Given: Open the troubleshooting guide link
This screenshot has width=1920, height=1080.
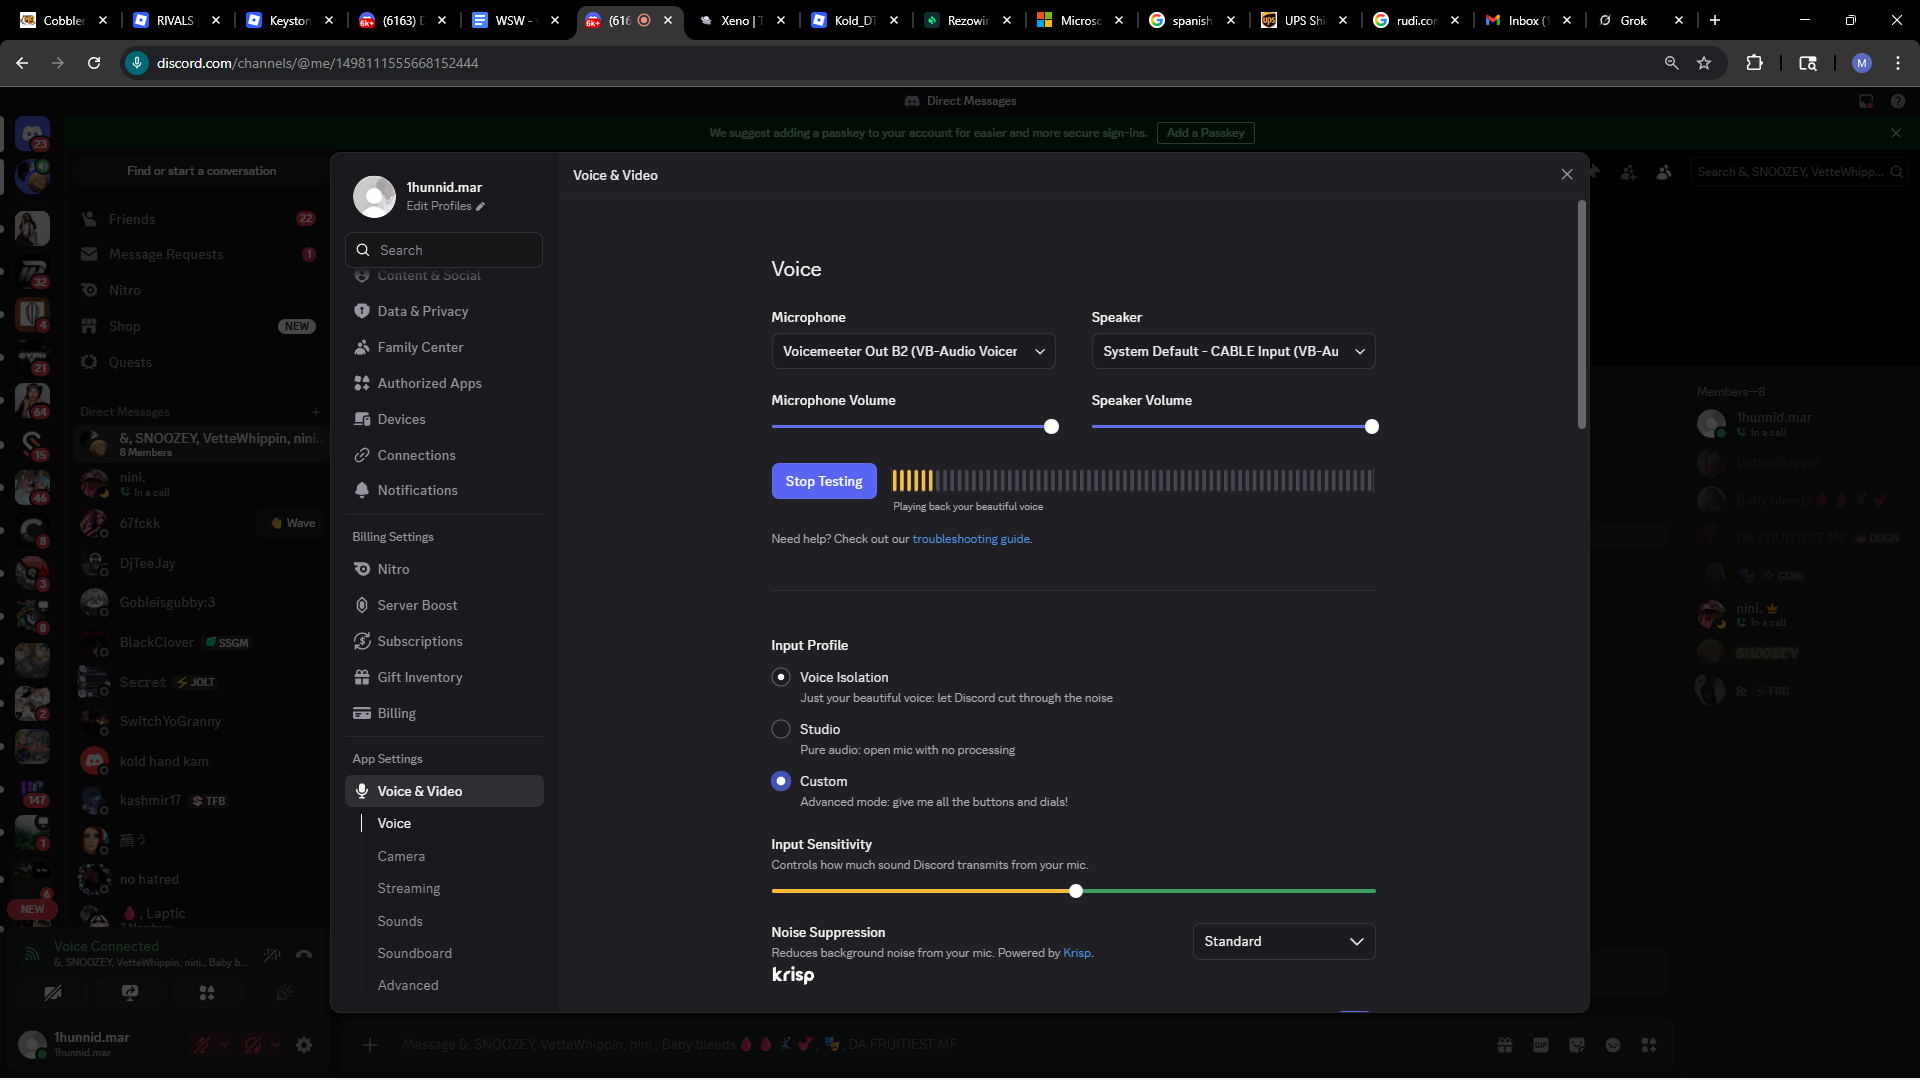Looking at the screenshot, I should click(970, 539).
